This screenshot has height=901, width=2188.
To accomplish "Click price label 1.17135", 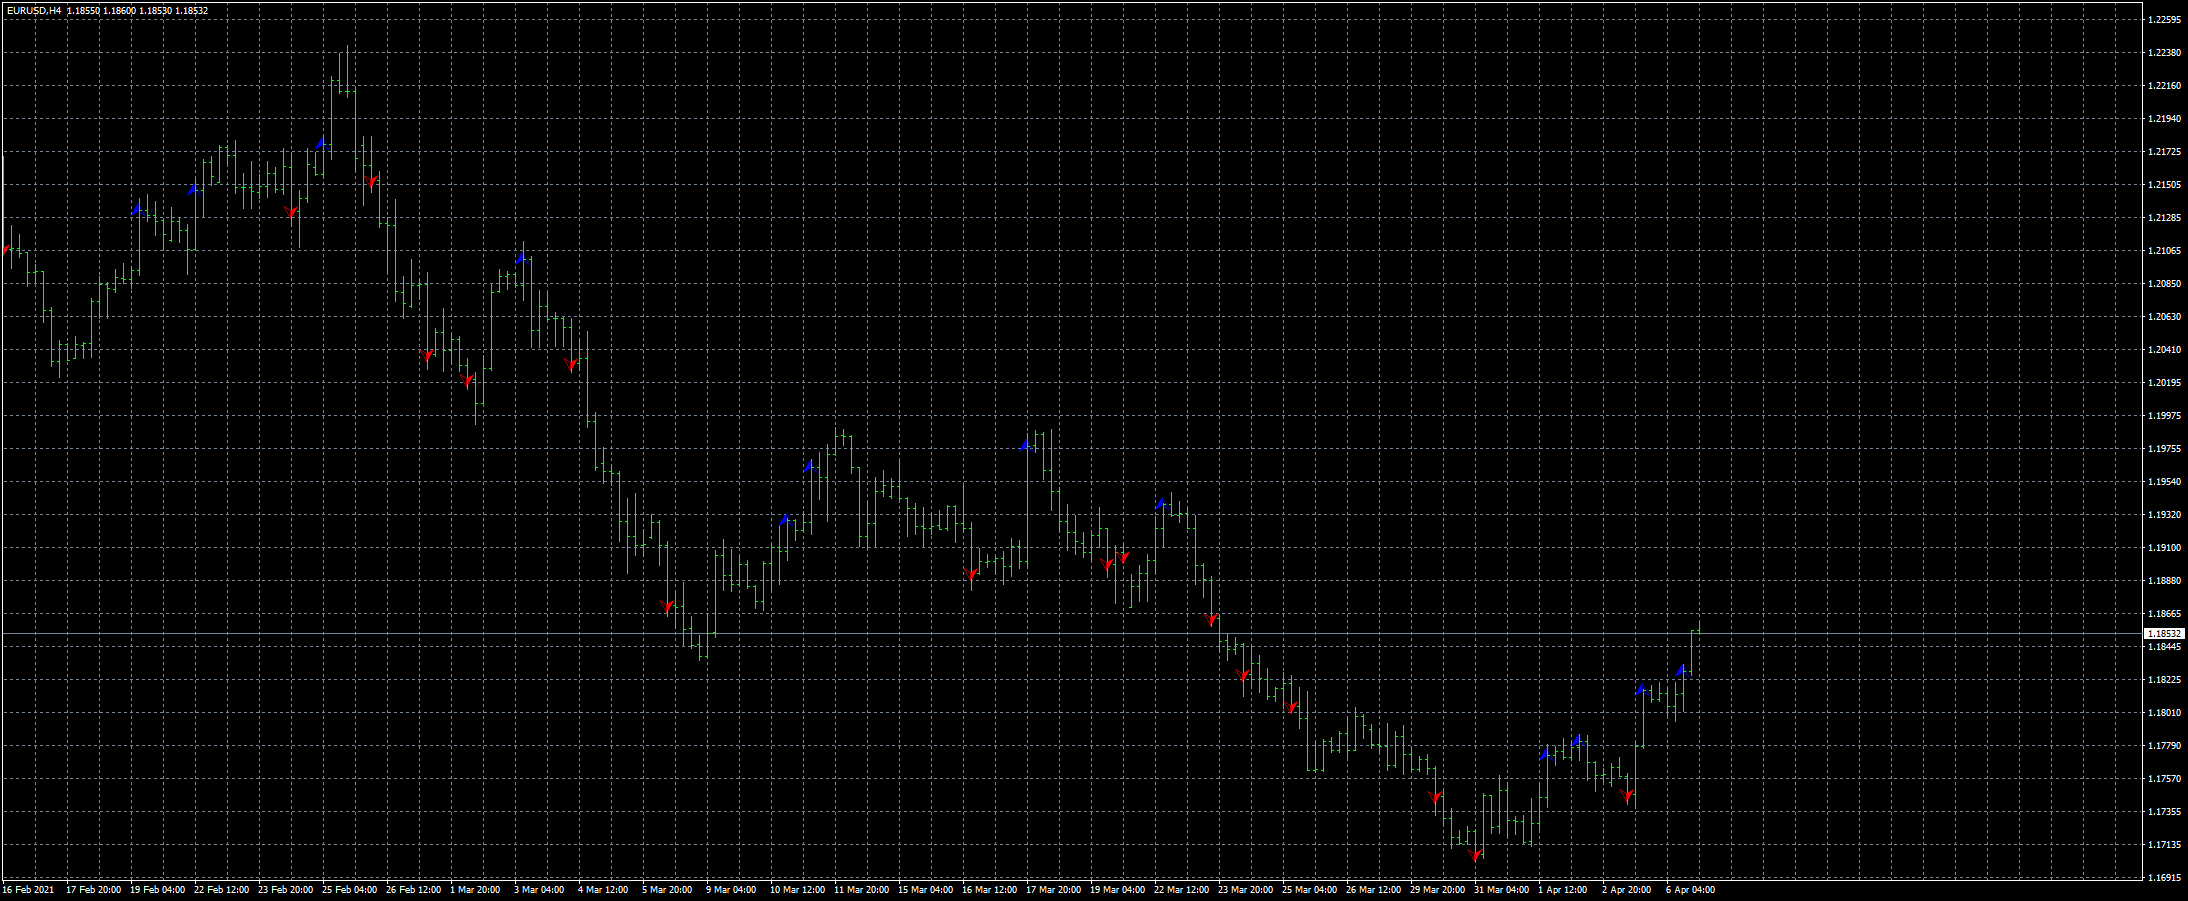I will point(2163,844).
